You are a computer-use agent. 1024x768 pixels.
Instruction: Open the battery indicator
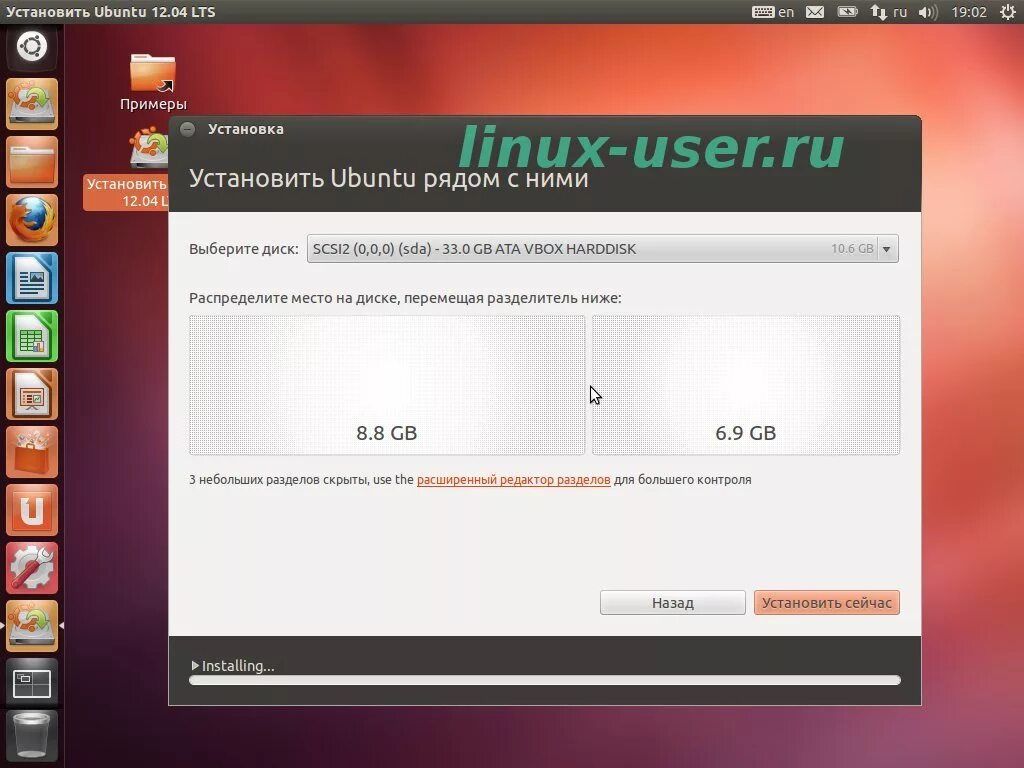point(847,12)
